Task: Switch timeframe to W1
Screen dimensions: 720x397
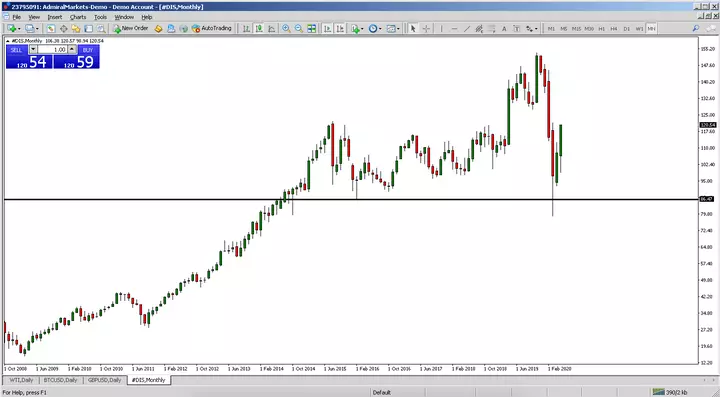Action: [639, 28]
